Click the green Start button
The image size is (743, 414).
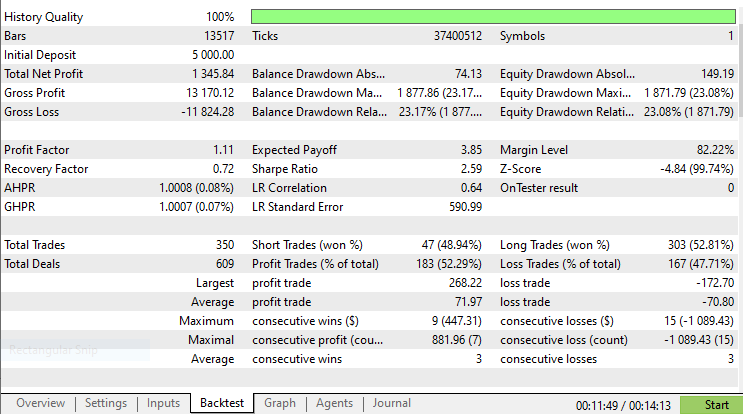pyautogui.click(x=711, y=405)
